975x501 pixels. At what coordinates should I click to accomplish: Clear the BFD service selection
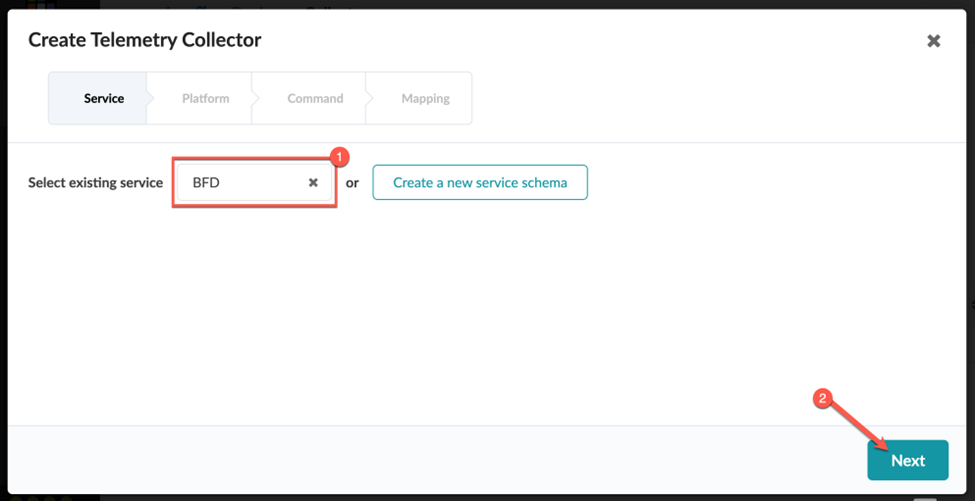click(313, 183)
